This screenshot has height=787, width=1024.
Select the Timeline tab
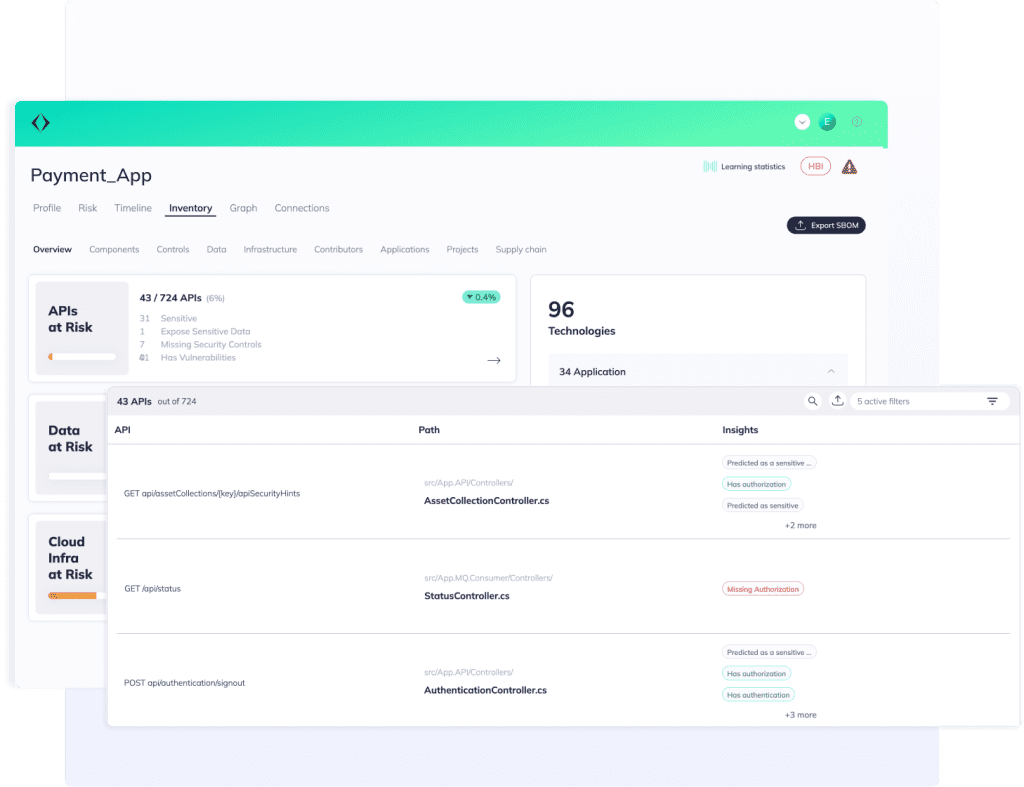click(133, 208)
